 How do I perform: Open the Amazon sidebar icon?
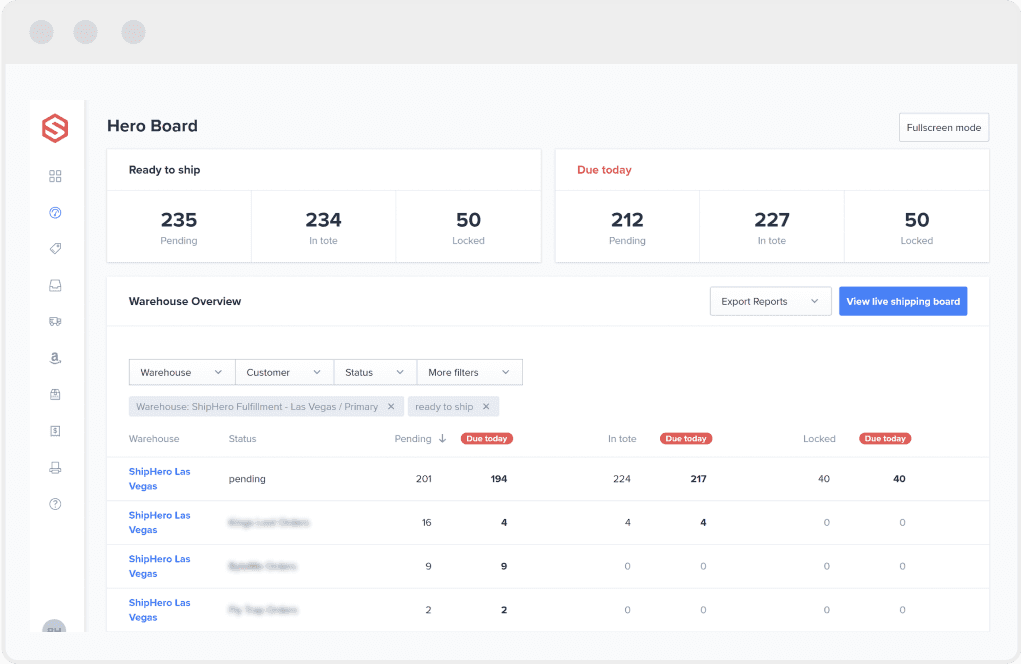coord(55,358)
